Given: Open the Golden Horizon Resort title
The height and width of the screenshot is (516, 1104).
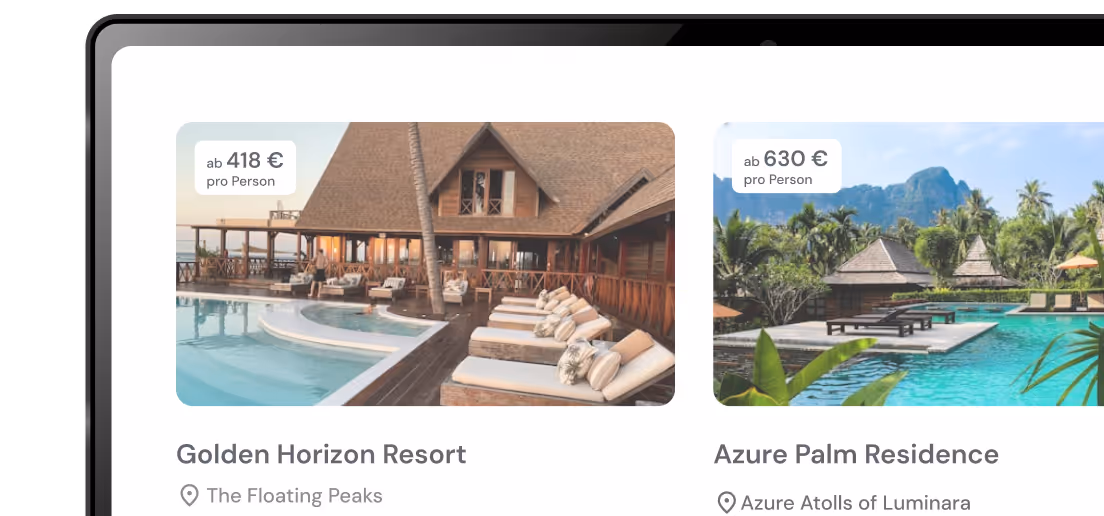Looking at the screenshot, I should coord(321,454).
